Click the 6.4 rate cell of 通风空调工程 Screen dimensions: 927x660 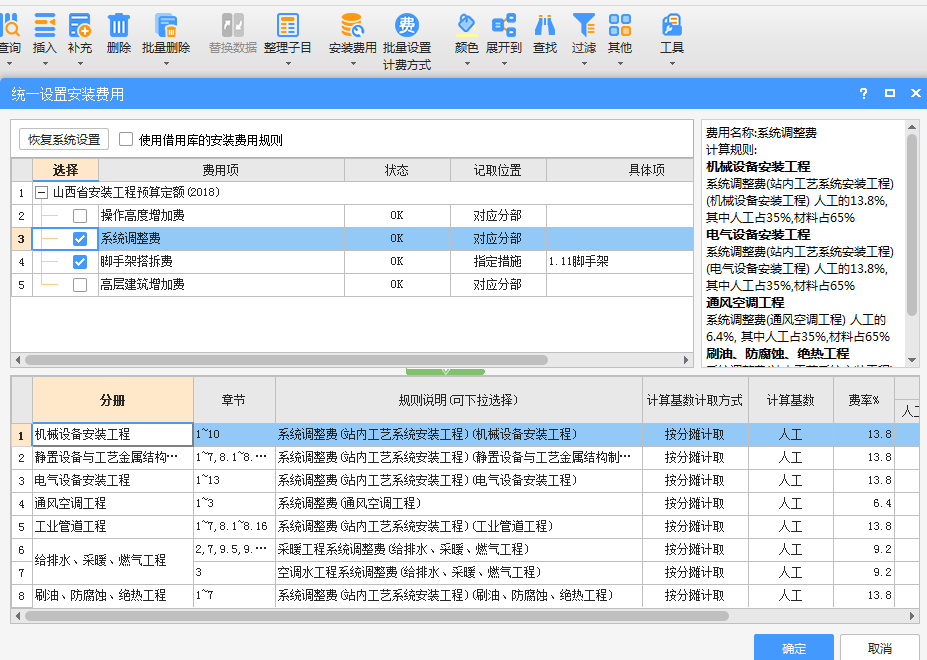(x=864, y=504)
